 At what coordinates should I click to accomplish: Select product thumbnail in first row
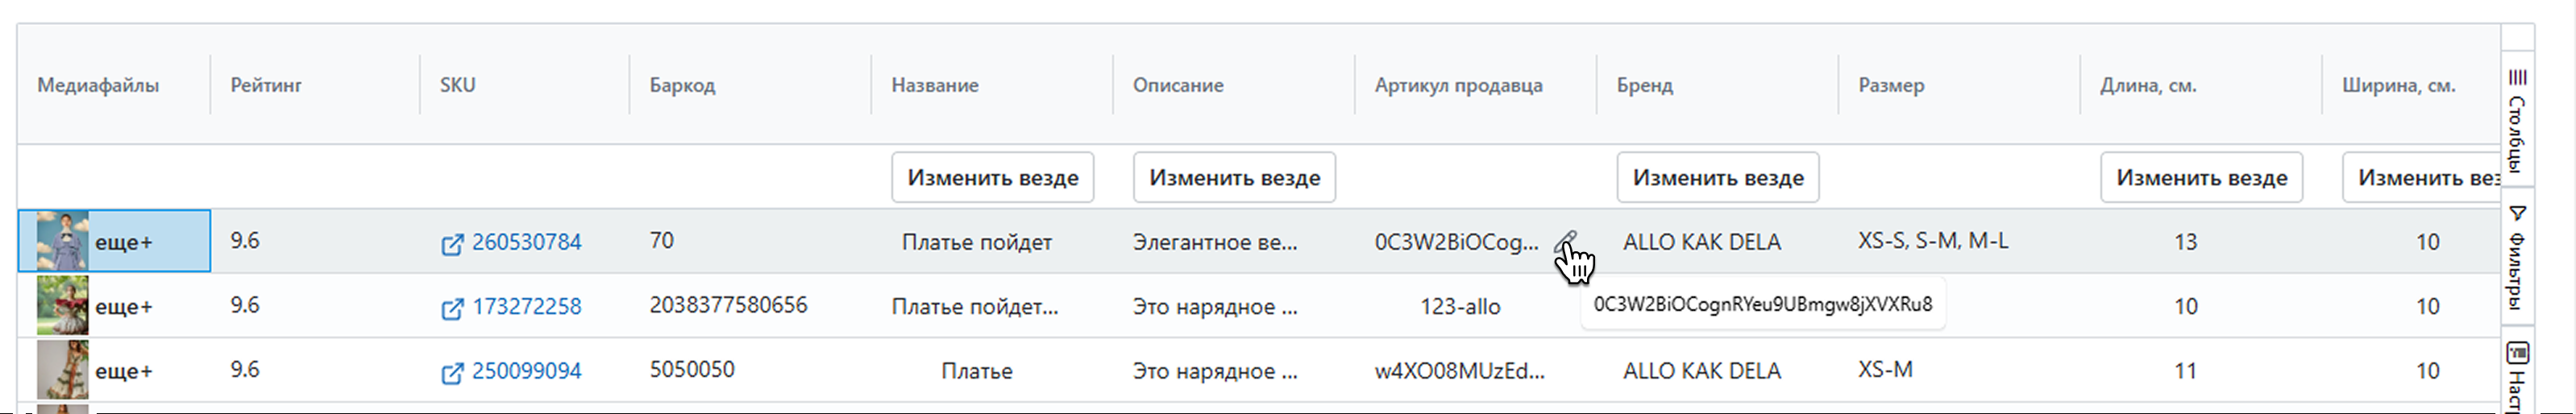coord(62,241)
